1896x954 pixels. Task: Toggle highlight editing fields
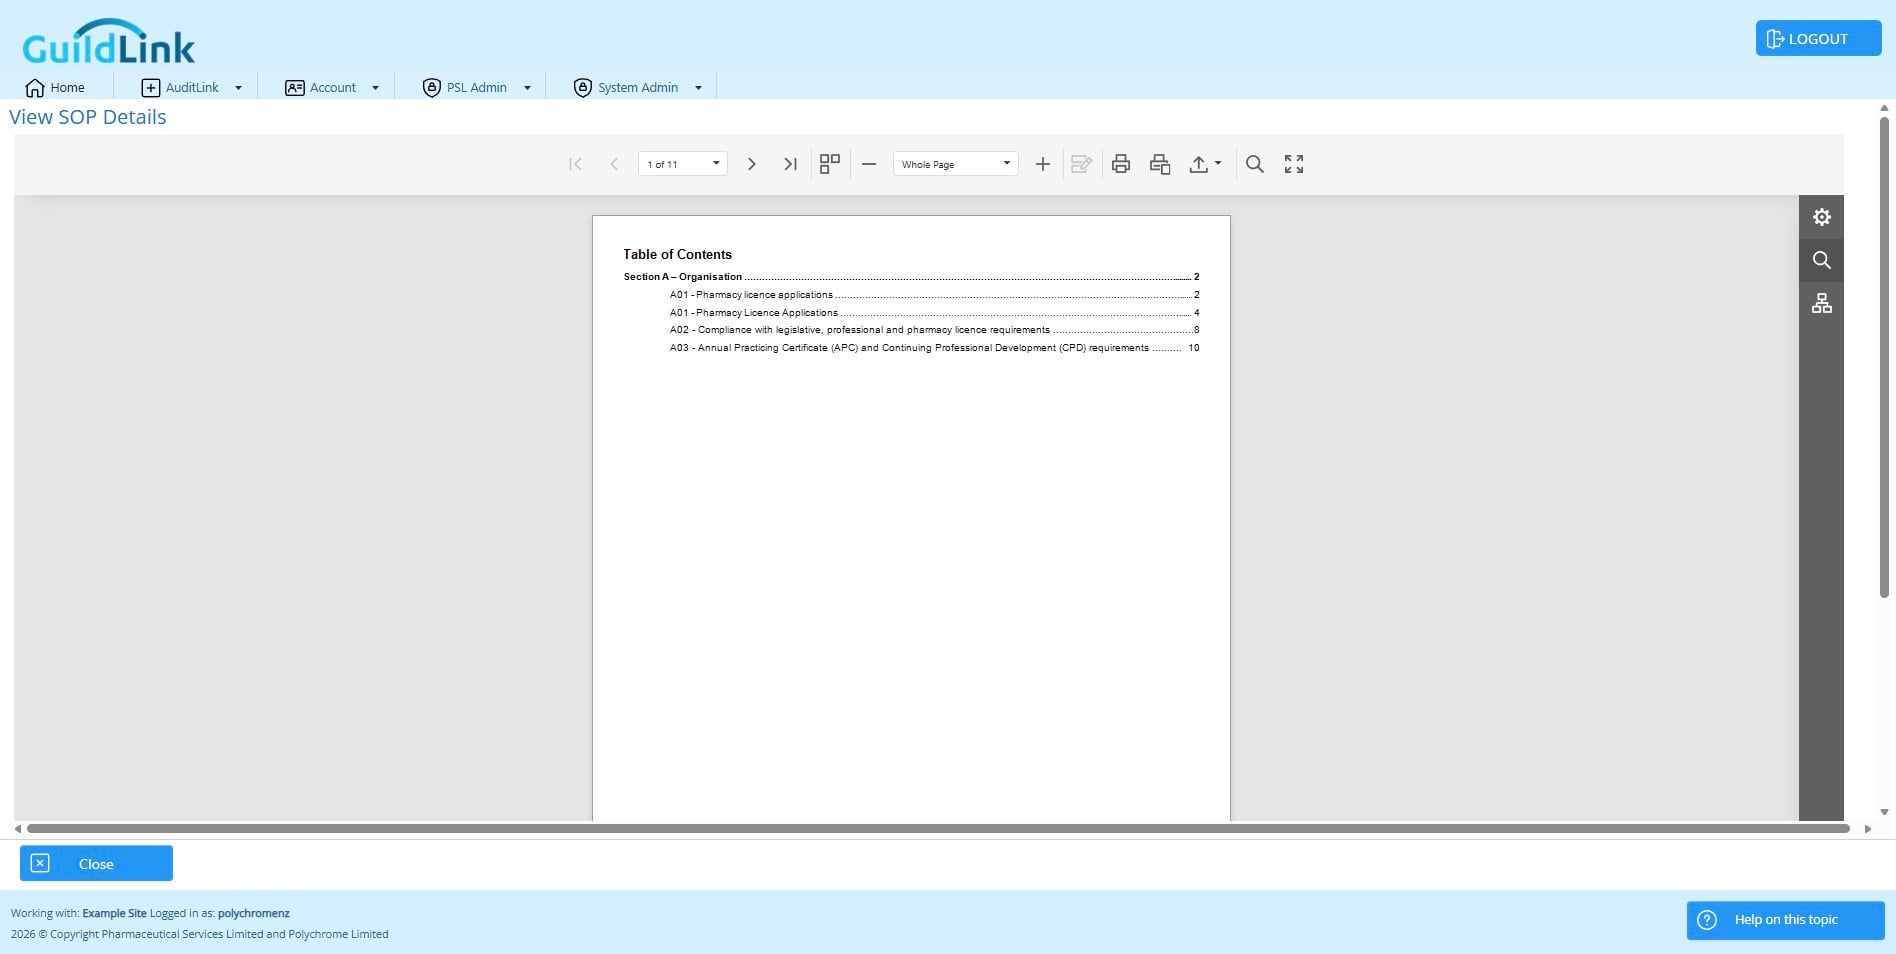point(1081,164)
